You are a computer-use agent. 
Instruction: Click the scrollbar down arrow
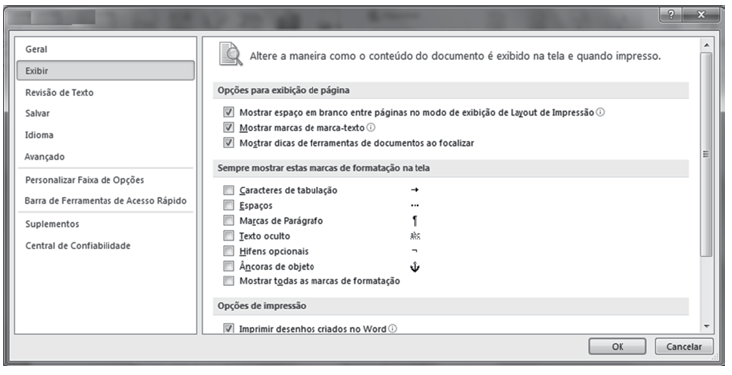click(x=706, y=326)
